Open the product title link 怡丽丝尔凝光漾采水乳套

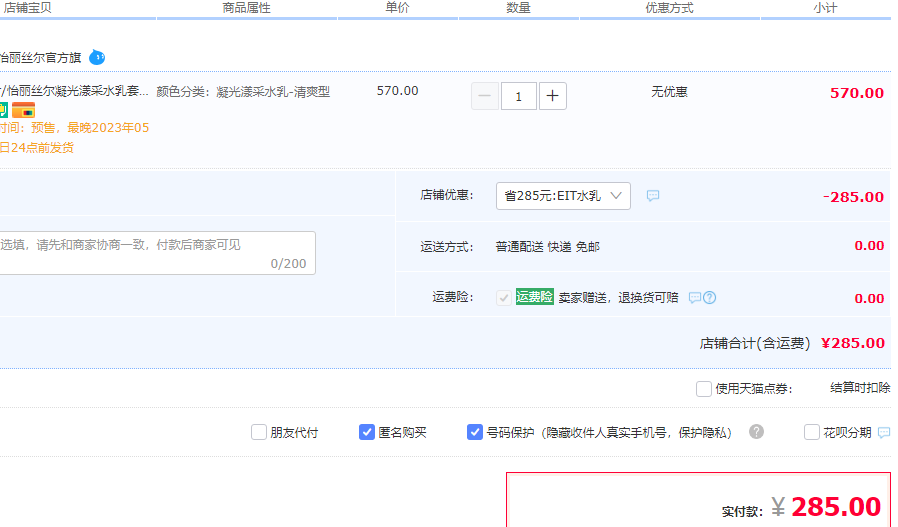pyautogui.click(x=74, y=91)
